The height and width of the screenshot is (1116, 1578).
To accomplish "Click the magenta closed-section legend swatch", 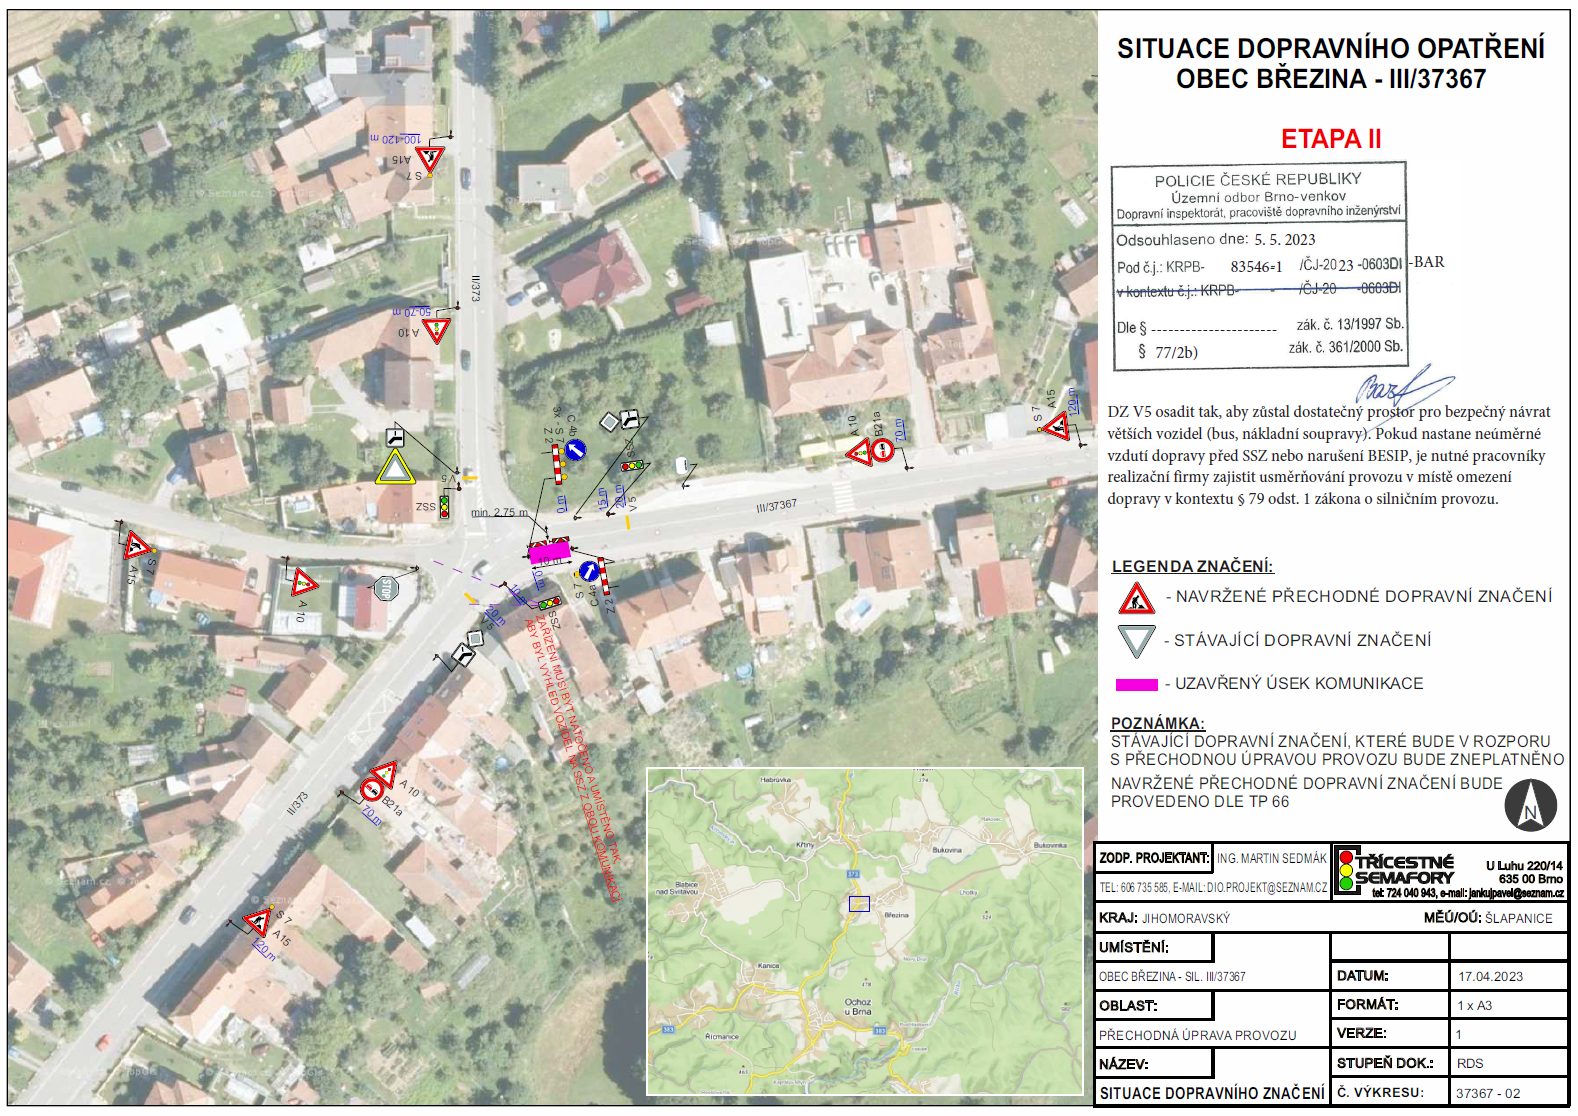I will [1136, 685].
